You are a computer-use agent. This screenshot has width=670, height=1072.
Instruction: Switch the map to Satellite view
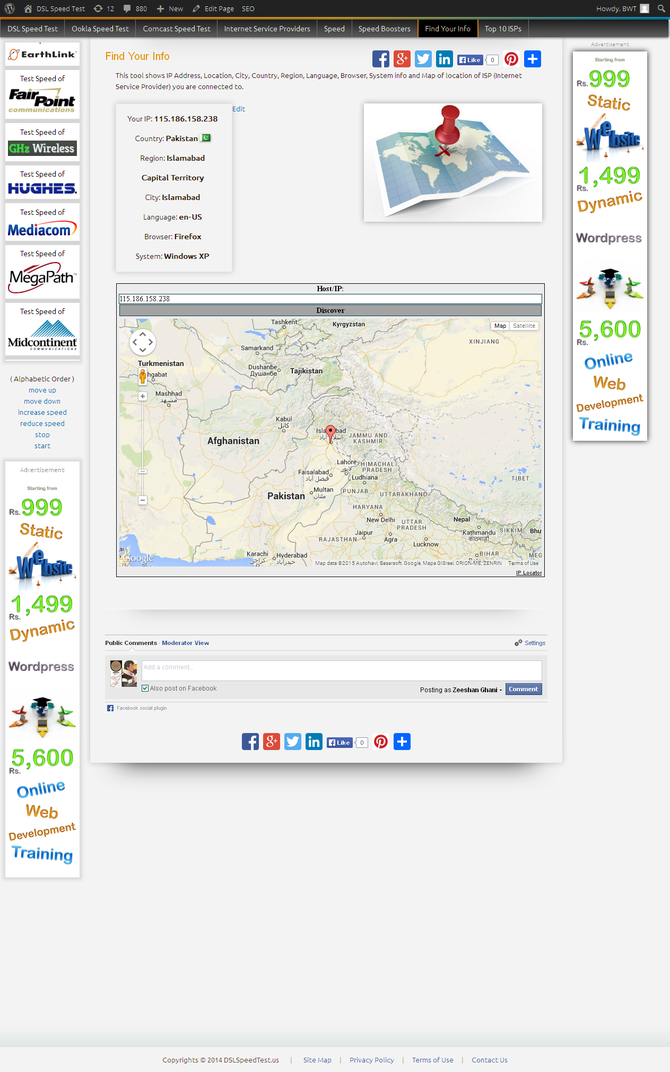524,326
